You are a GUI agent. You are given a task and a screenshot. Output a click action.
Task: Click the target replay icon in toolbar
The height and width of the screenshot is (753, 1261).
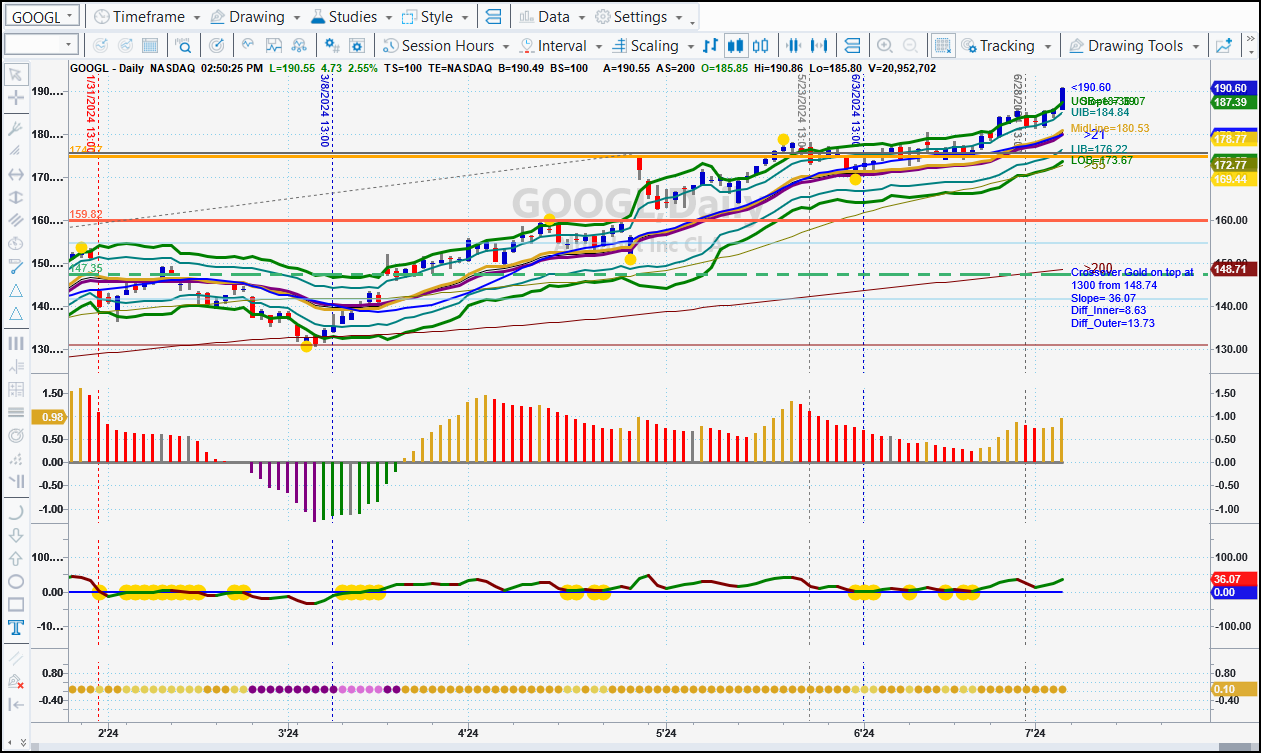pos(218,46)
